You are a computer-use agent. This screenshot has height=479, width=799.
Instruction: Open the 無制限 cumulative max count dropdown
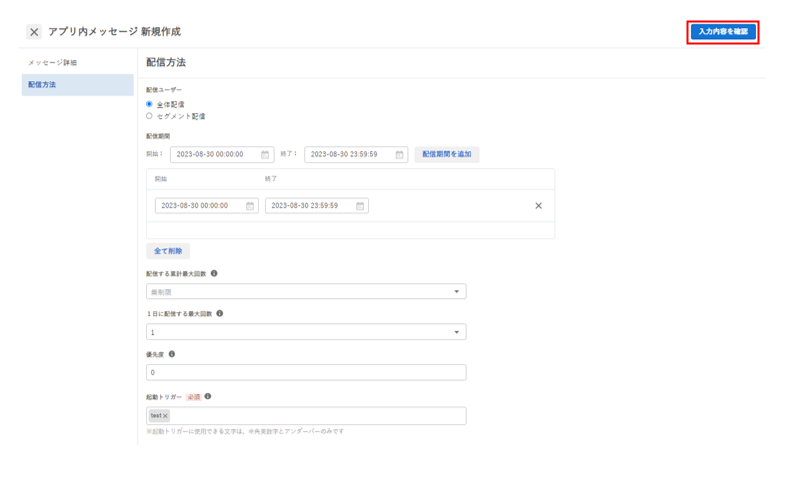tap(306, 291)
